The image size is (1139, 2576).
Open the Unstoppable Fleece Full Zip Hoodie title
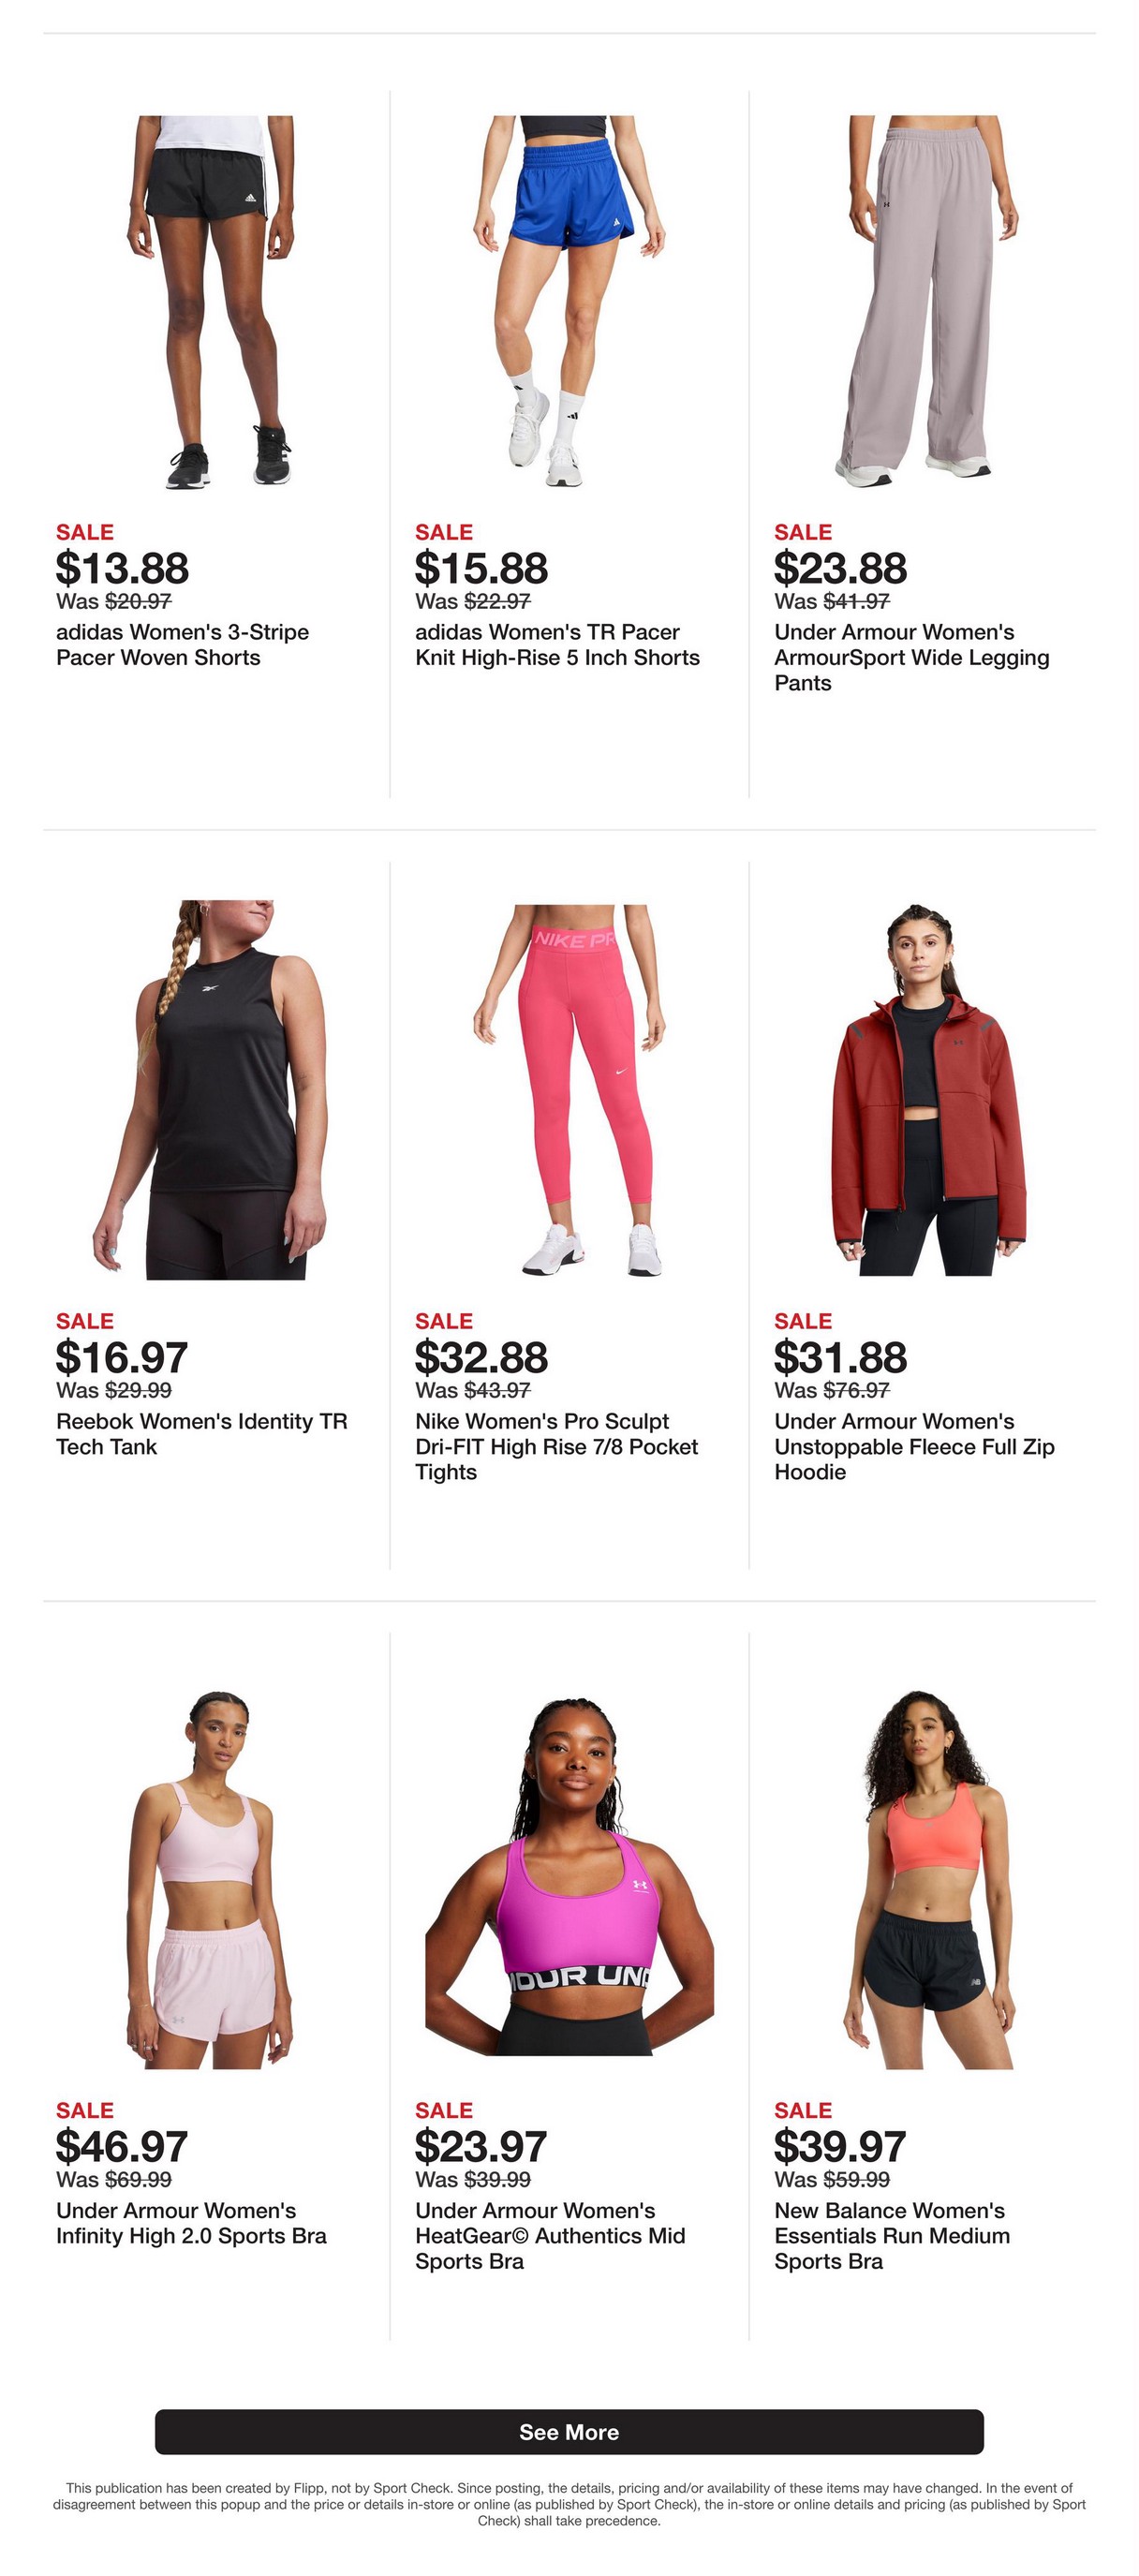[x=914, y=1447]
